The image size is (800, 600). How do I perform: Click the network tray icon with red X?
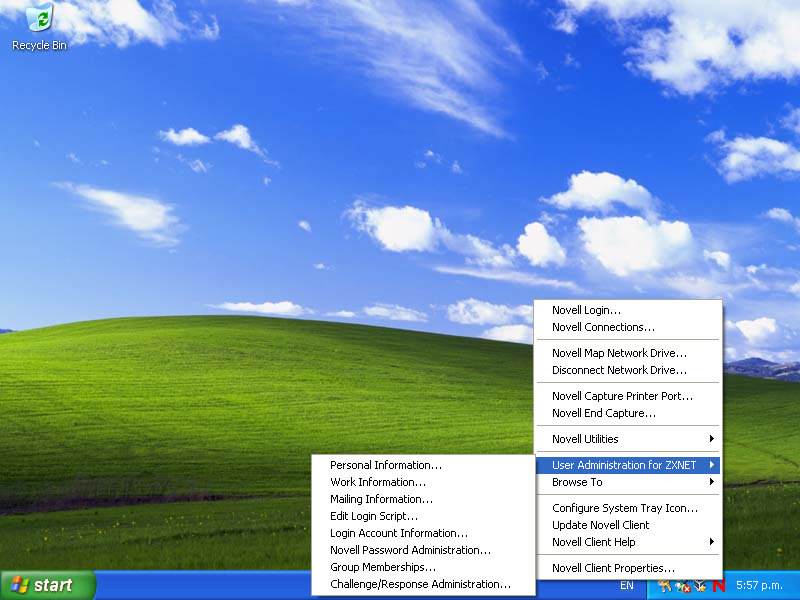(x=683, y=586)
